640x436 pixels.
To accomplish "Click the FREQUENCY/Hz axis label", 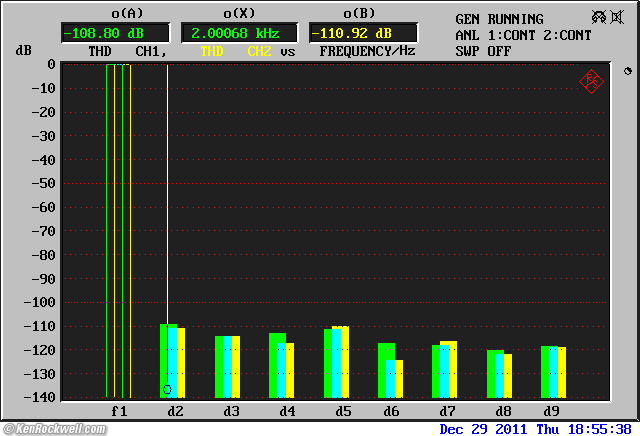I will pos(367,51).
